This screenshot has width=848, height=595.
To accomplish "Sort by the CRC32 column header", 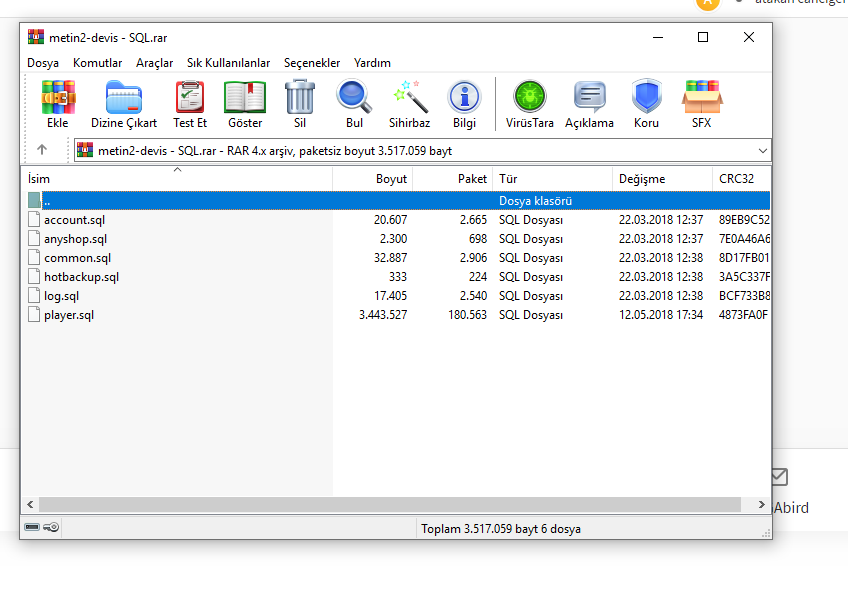I will click(x=741, y=178).
